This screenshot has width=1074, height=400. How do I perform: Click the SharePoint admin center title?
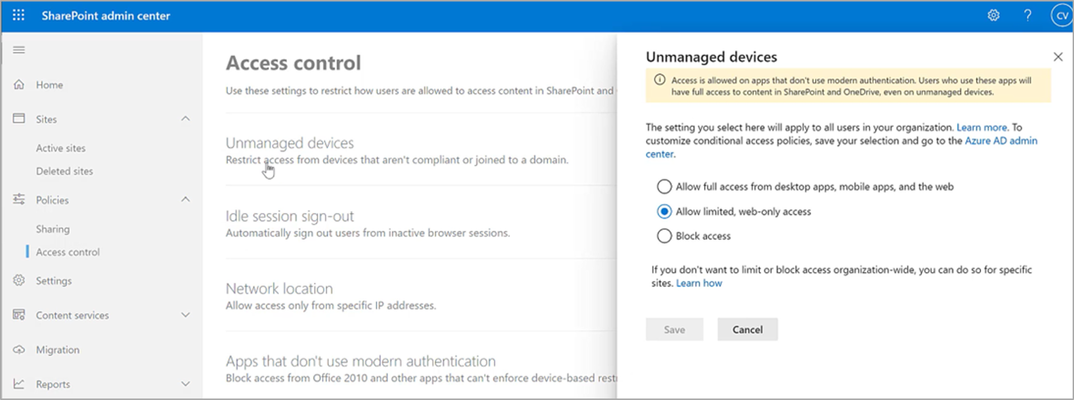pos(105,16)
